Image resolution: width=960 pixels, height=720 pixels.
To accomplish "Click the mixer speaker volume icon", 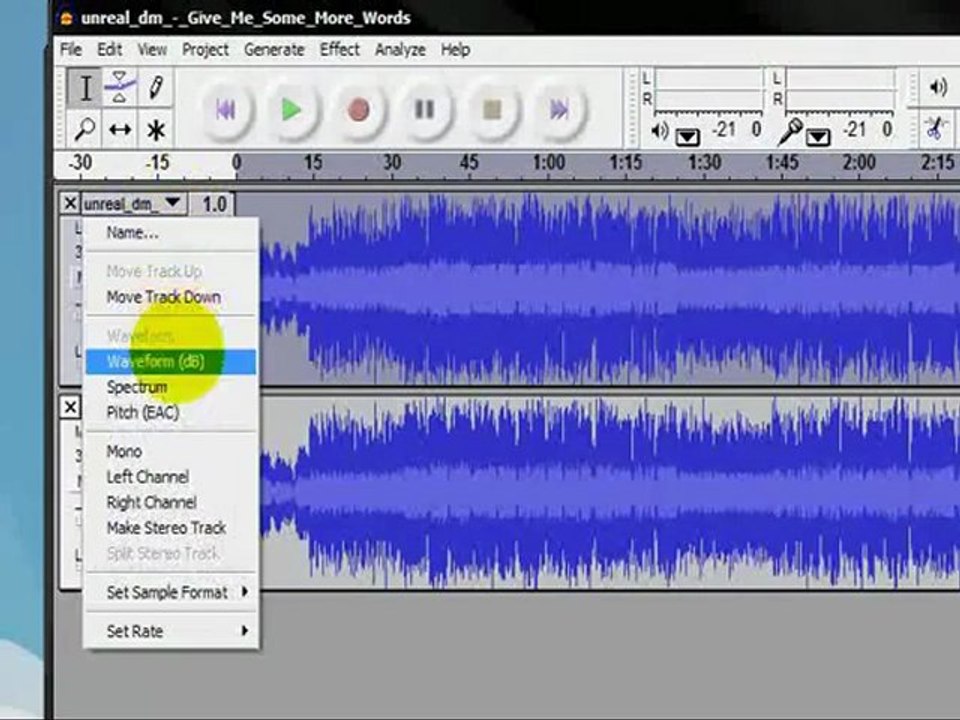I will 938,88.
